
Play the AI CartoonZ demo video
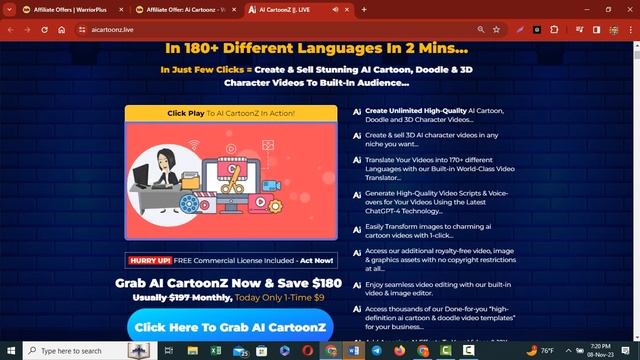[231, 181]
